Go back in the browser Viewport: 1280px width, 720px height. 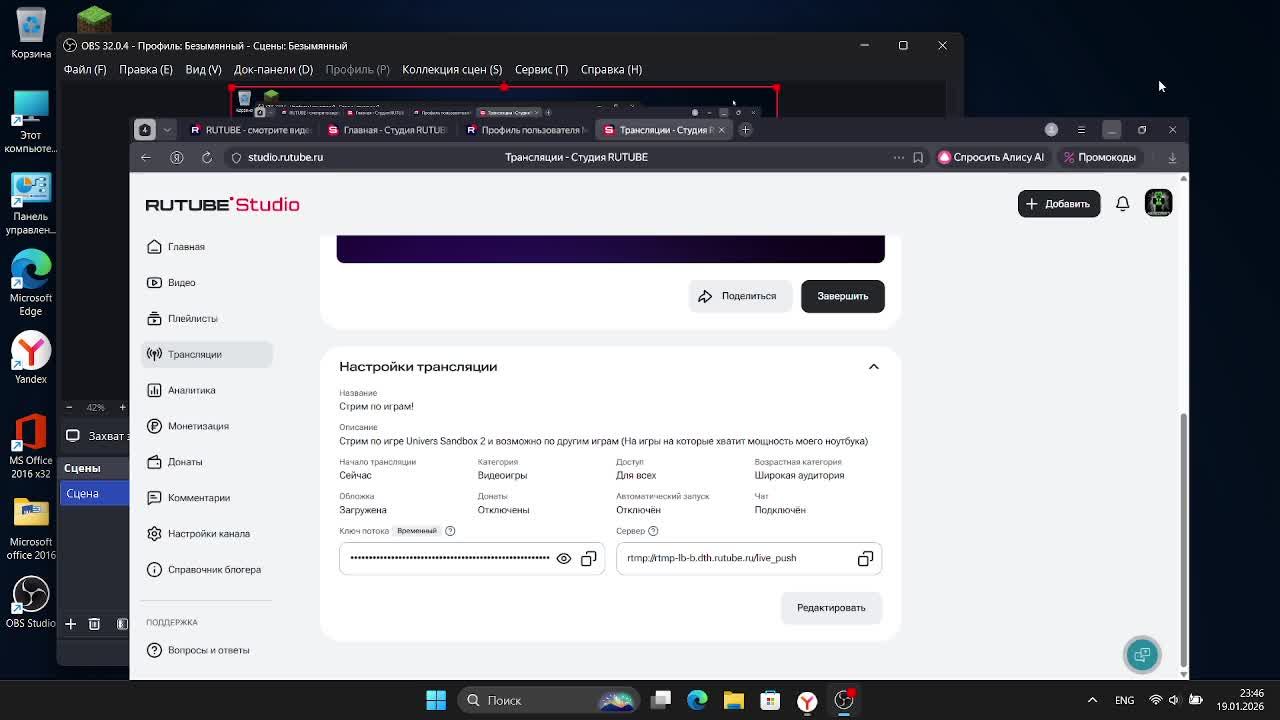pyautogui.click(x=146, y=157)
